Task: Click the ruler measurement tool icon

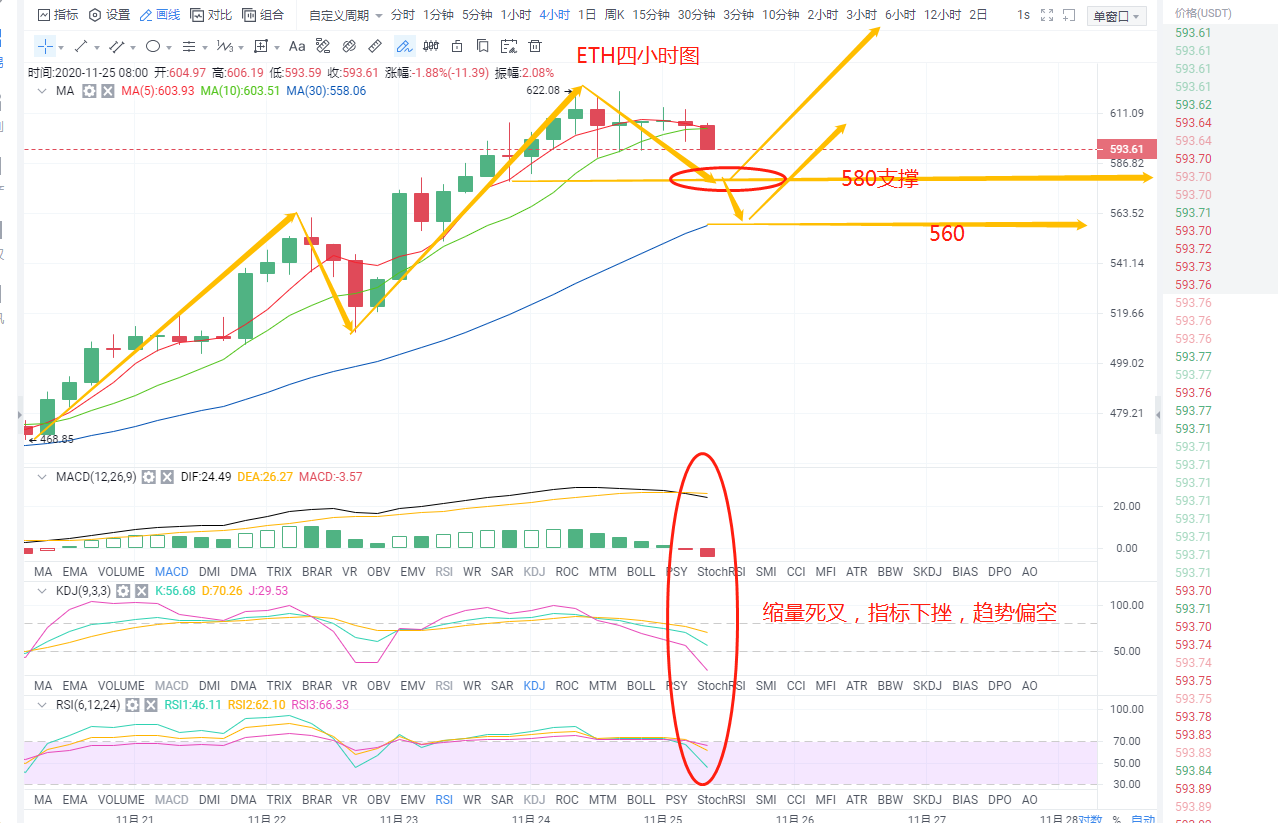Action: tap(375, 46)
